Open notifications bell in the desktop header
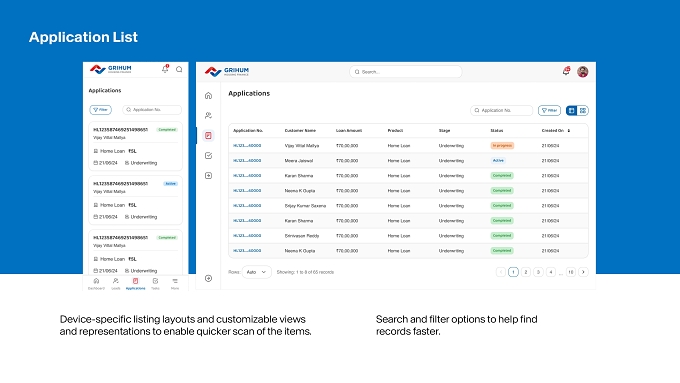 (x=566, y=71)
